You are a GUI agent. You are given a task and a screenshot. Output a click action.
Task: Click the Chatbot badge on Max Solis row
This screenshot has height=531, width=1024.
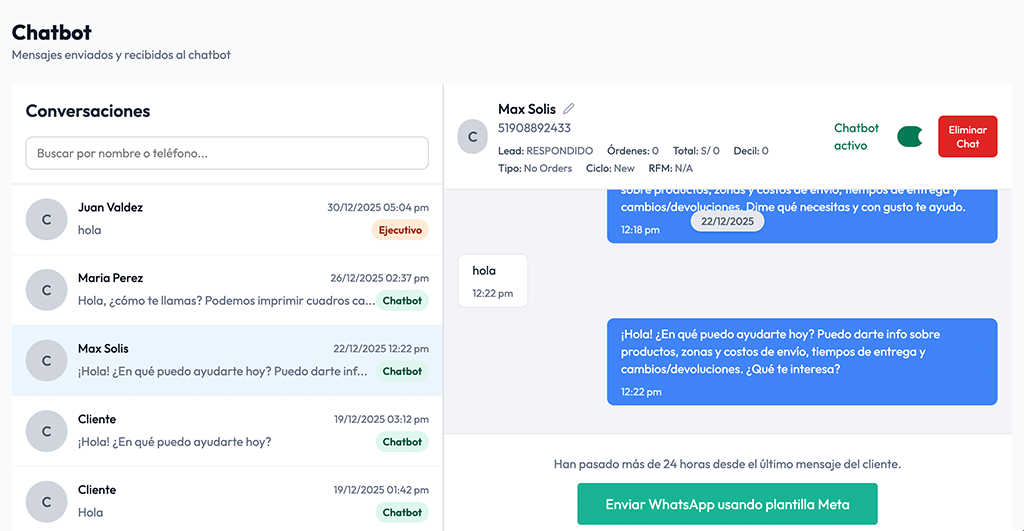coord(402,371)
